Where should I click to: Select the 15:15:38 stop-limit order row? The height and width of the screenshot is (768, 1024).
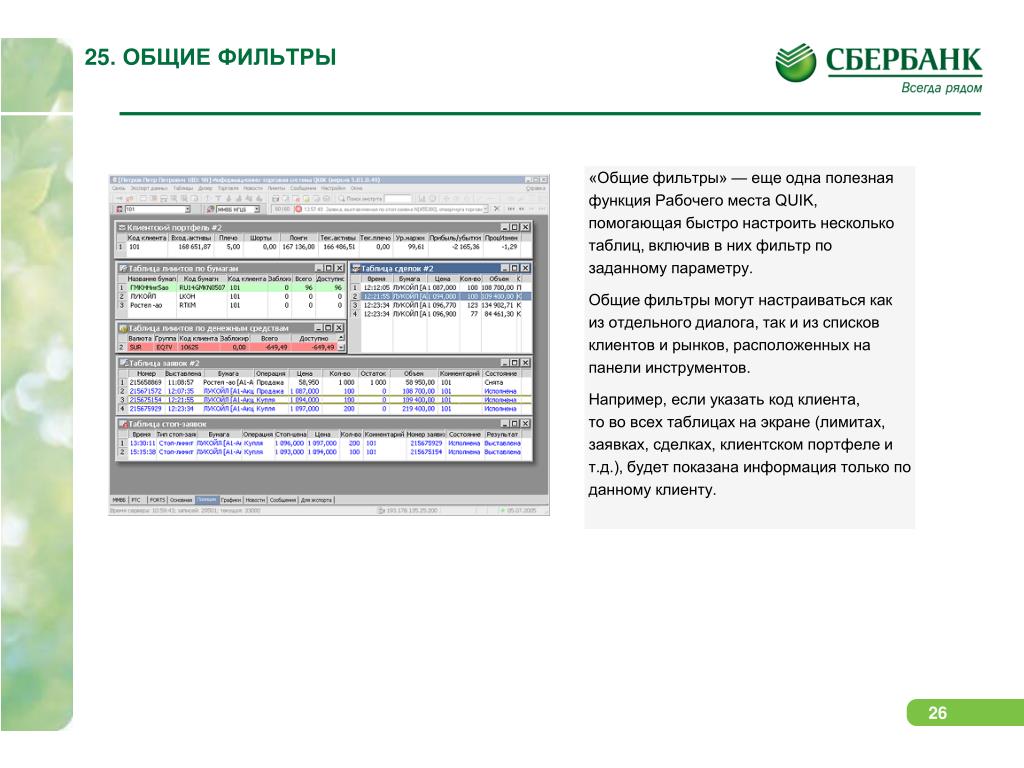pos(325,451)
